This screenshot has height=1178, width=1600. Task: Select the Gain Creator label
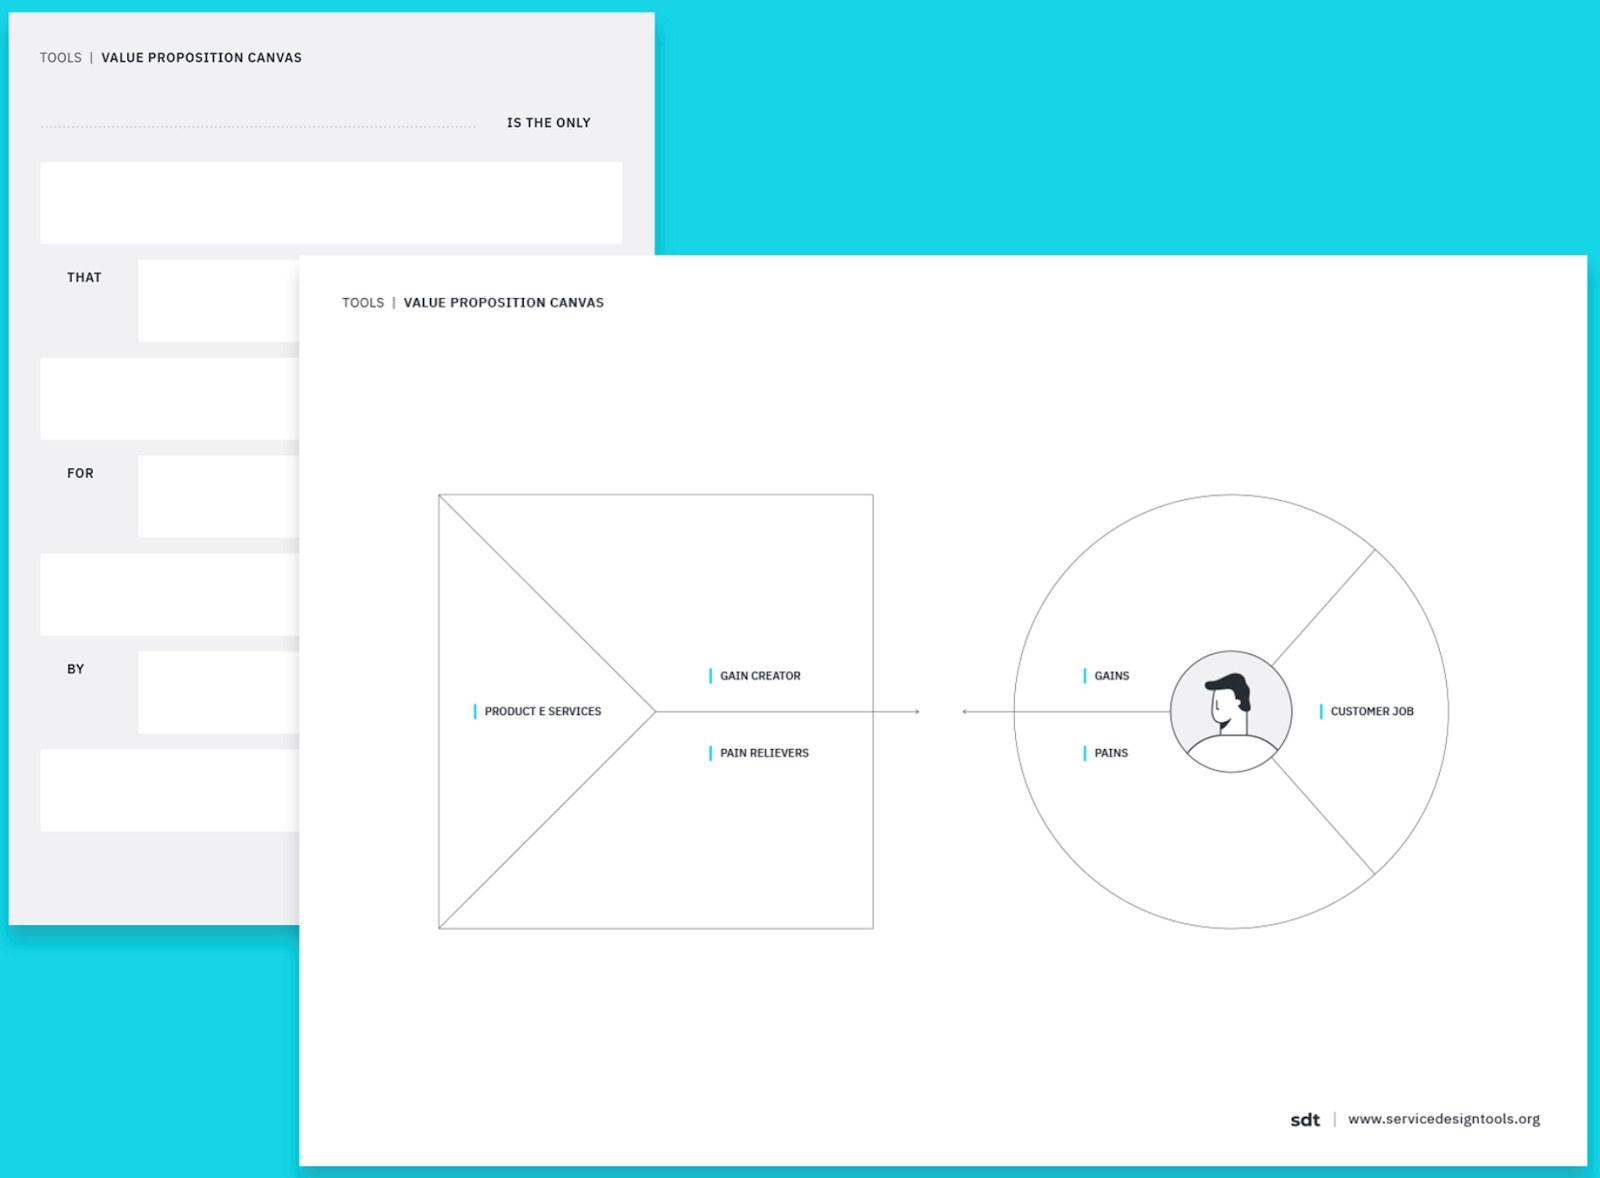[x=760, y=676]
